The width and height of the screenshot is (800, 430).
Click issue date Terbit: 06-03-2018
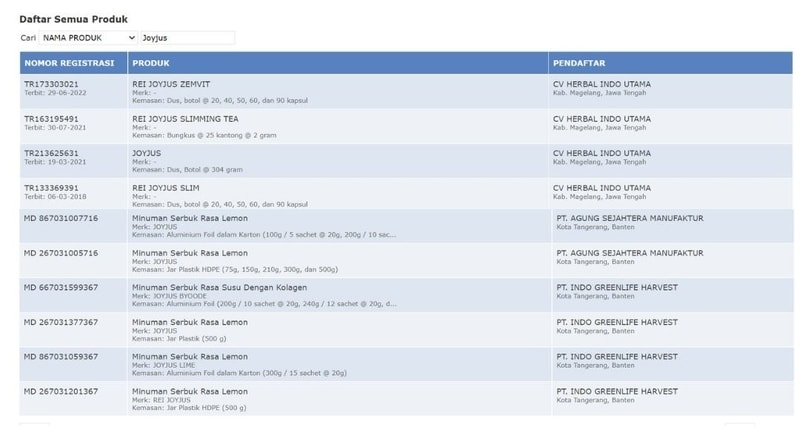point(55,196)
